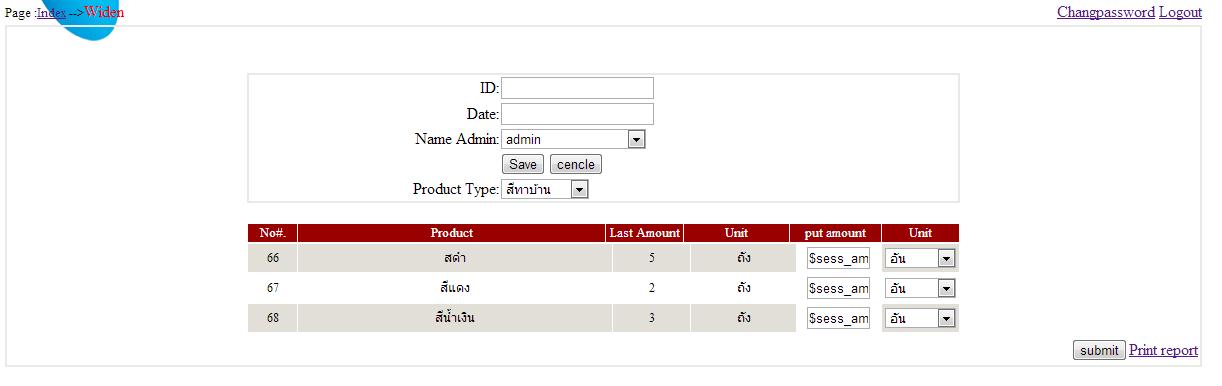Screen dimensions: 1222x386
Task: Click the submit button
Action: 1099,350
